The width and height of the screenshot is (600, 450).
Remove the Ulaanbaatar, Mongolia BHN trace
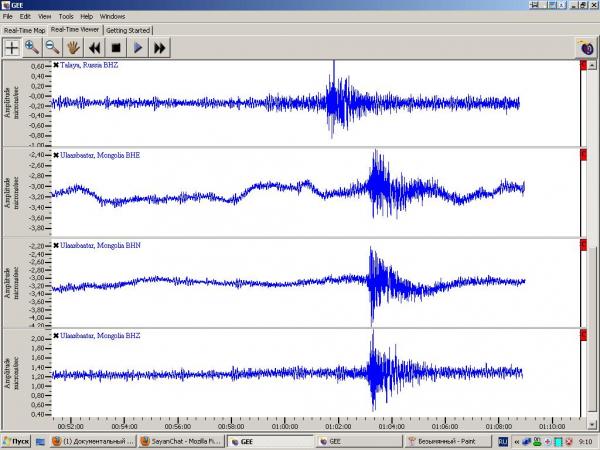(56, 245)
